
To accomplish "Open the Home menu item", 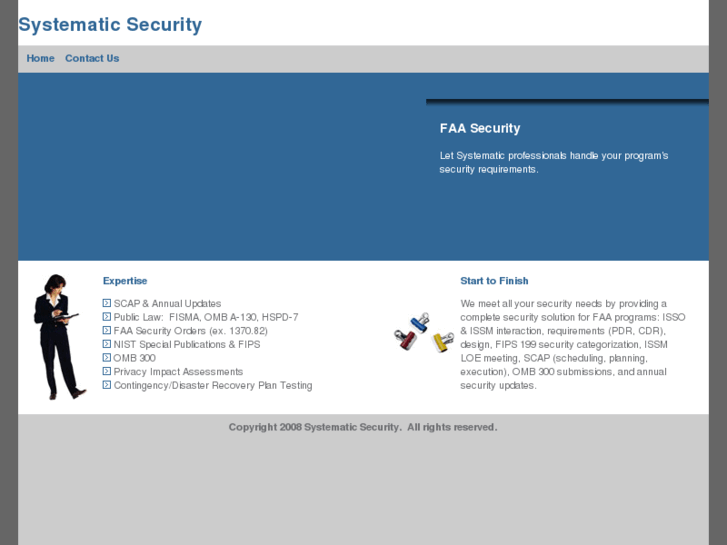I will coord(41,58).
